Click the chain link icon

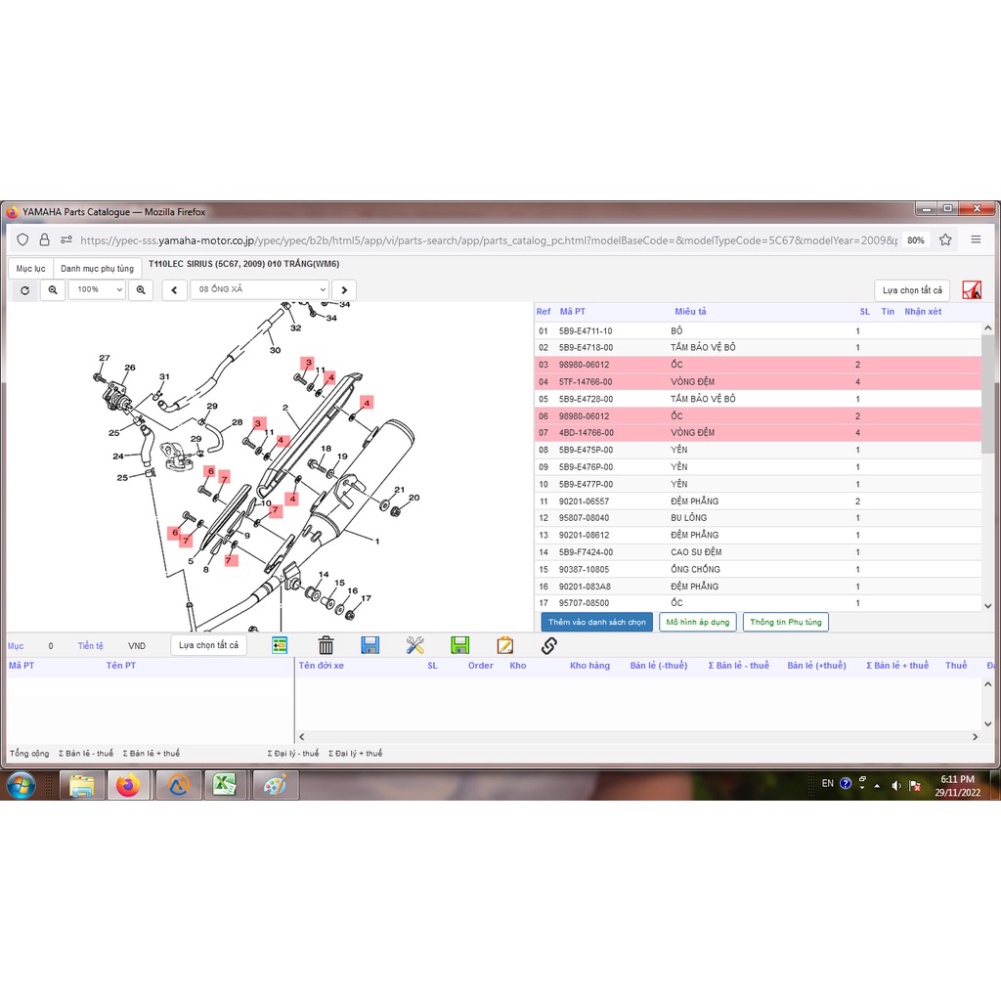point(549,646)
